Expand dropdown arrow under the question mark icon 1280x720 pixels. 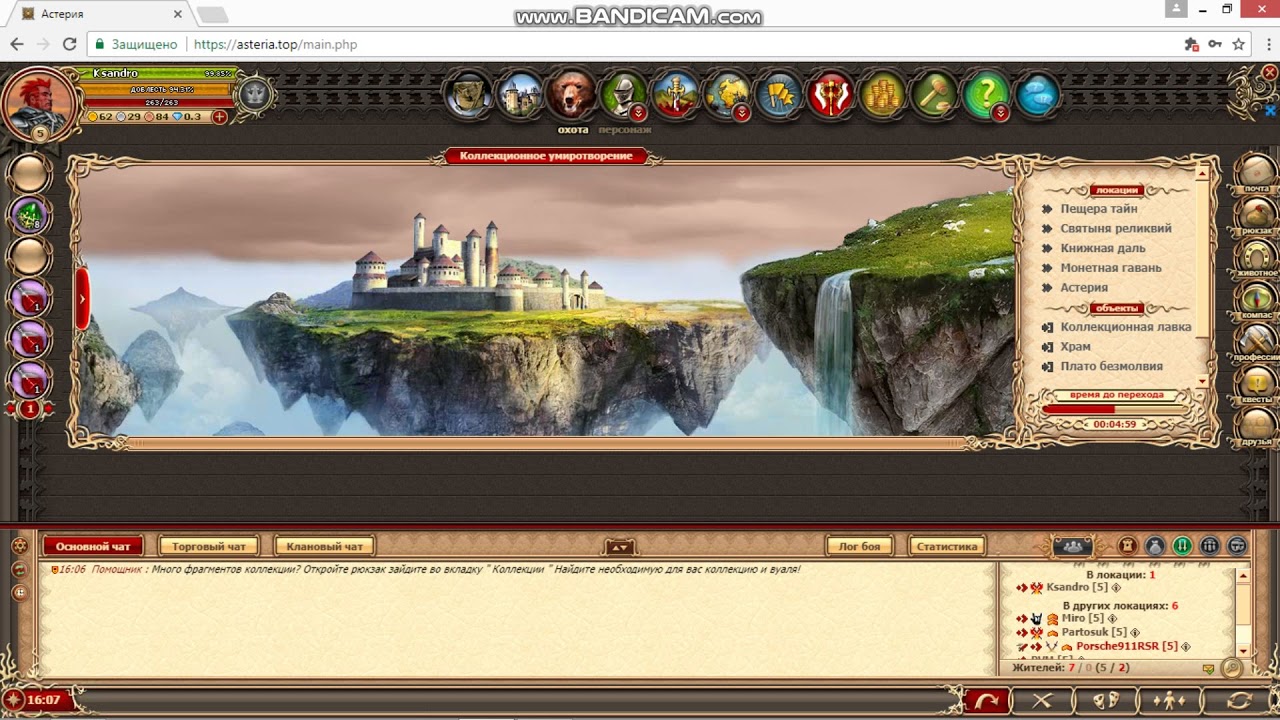pos(1000,113)
